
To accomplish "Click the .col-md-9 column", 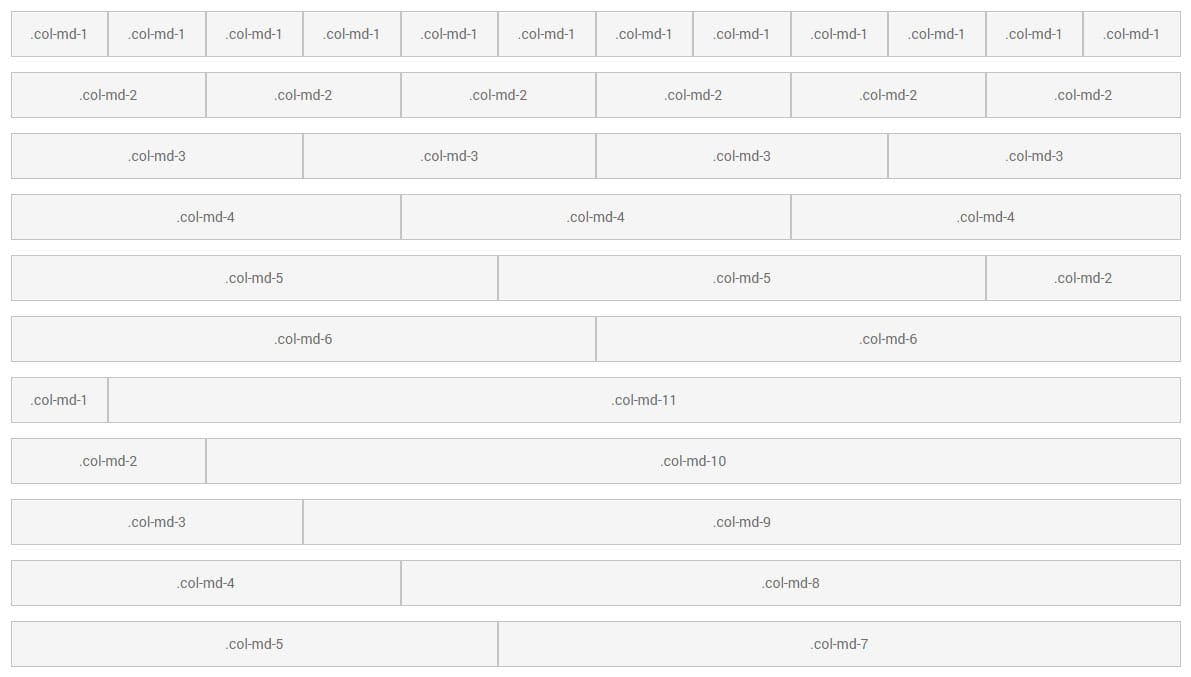I will pyautogui.click(x=742, y=522).
